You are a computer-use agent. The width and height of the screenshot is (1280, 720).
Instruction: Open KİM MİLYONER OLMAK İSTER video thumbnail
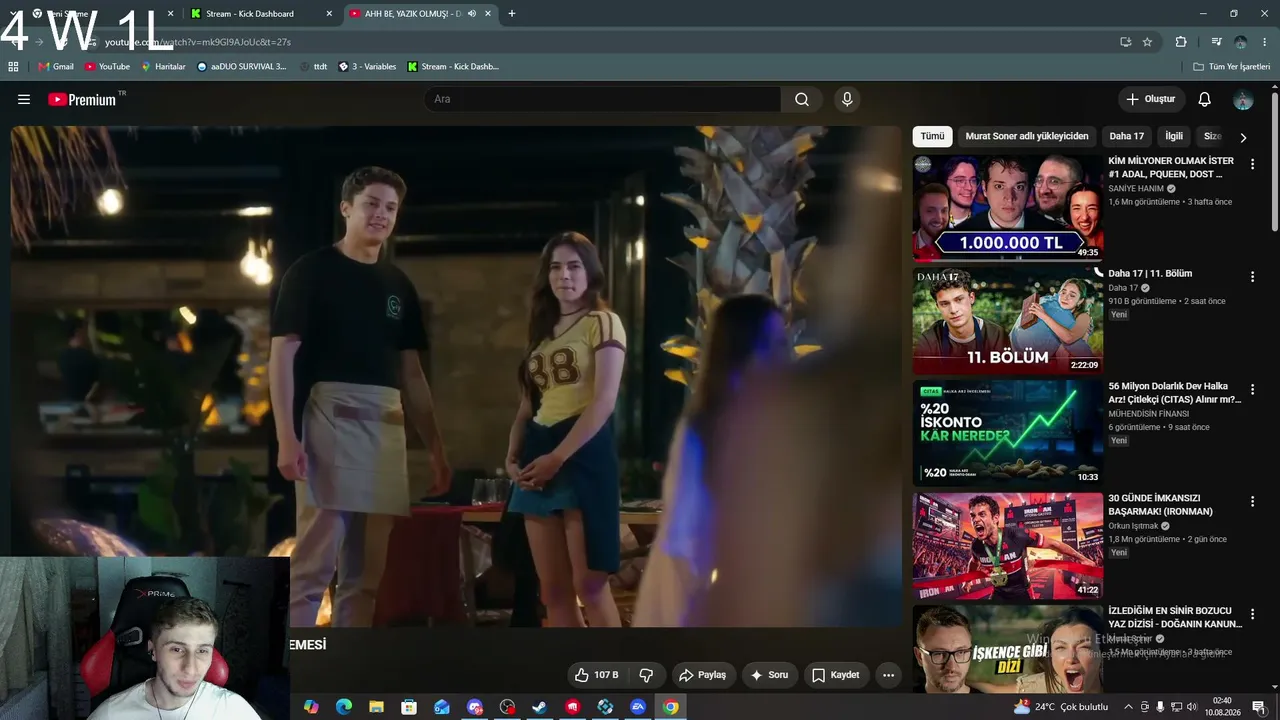1008,208
